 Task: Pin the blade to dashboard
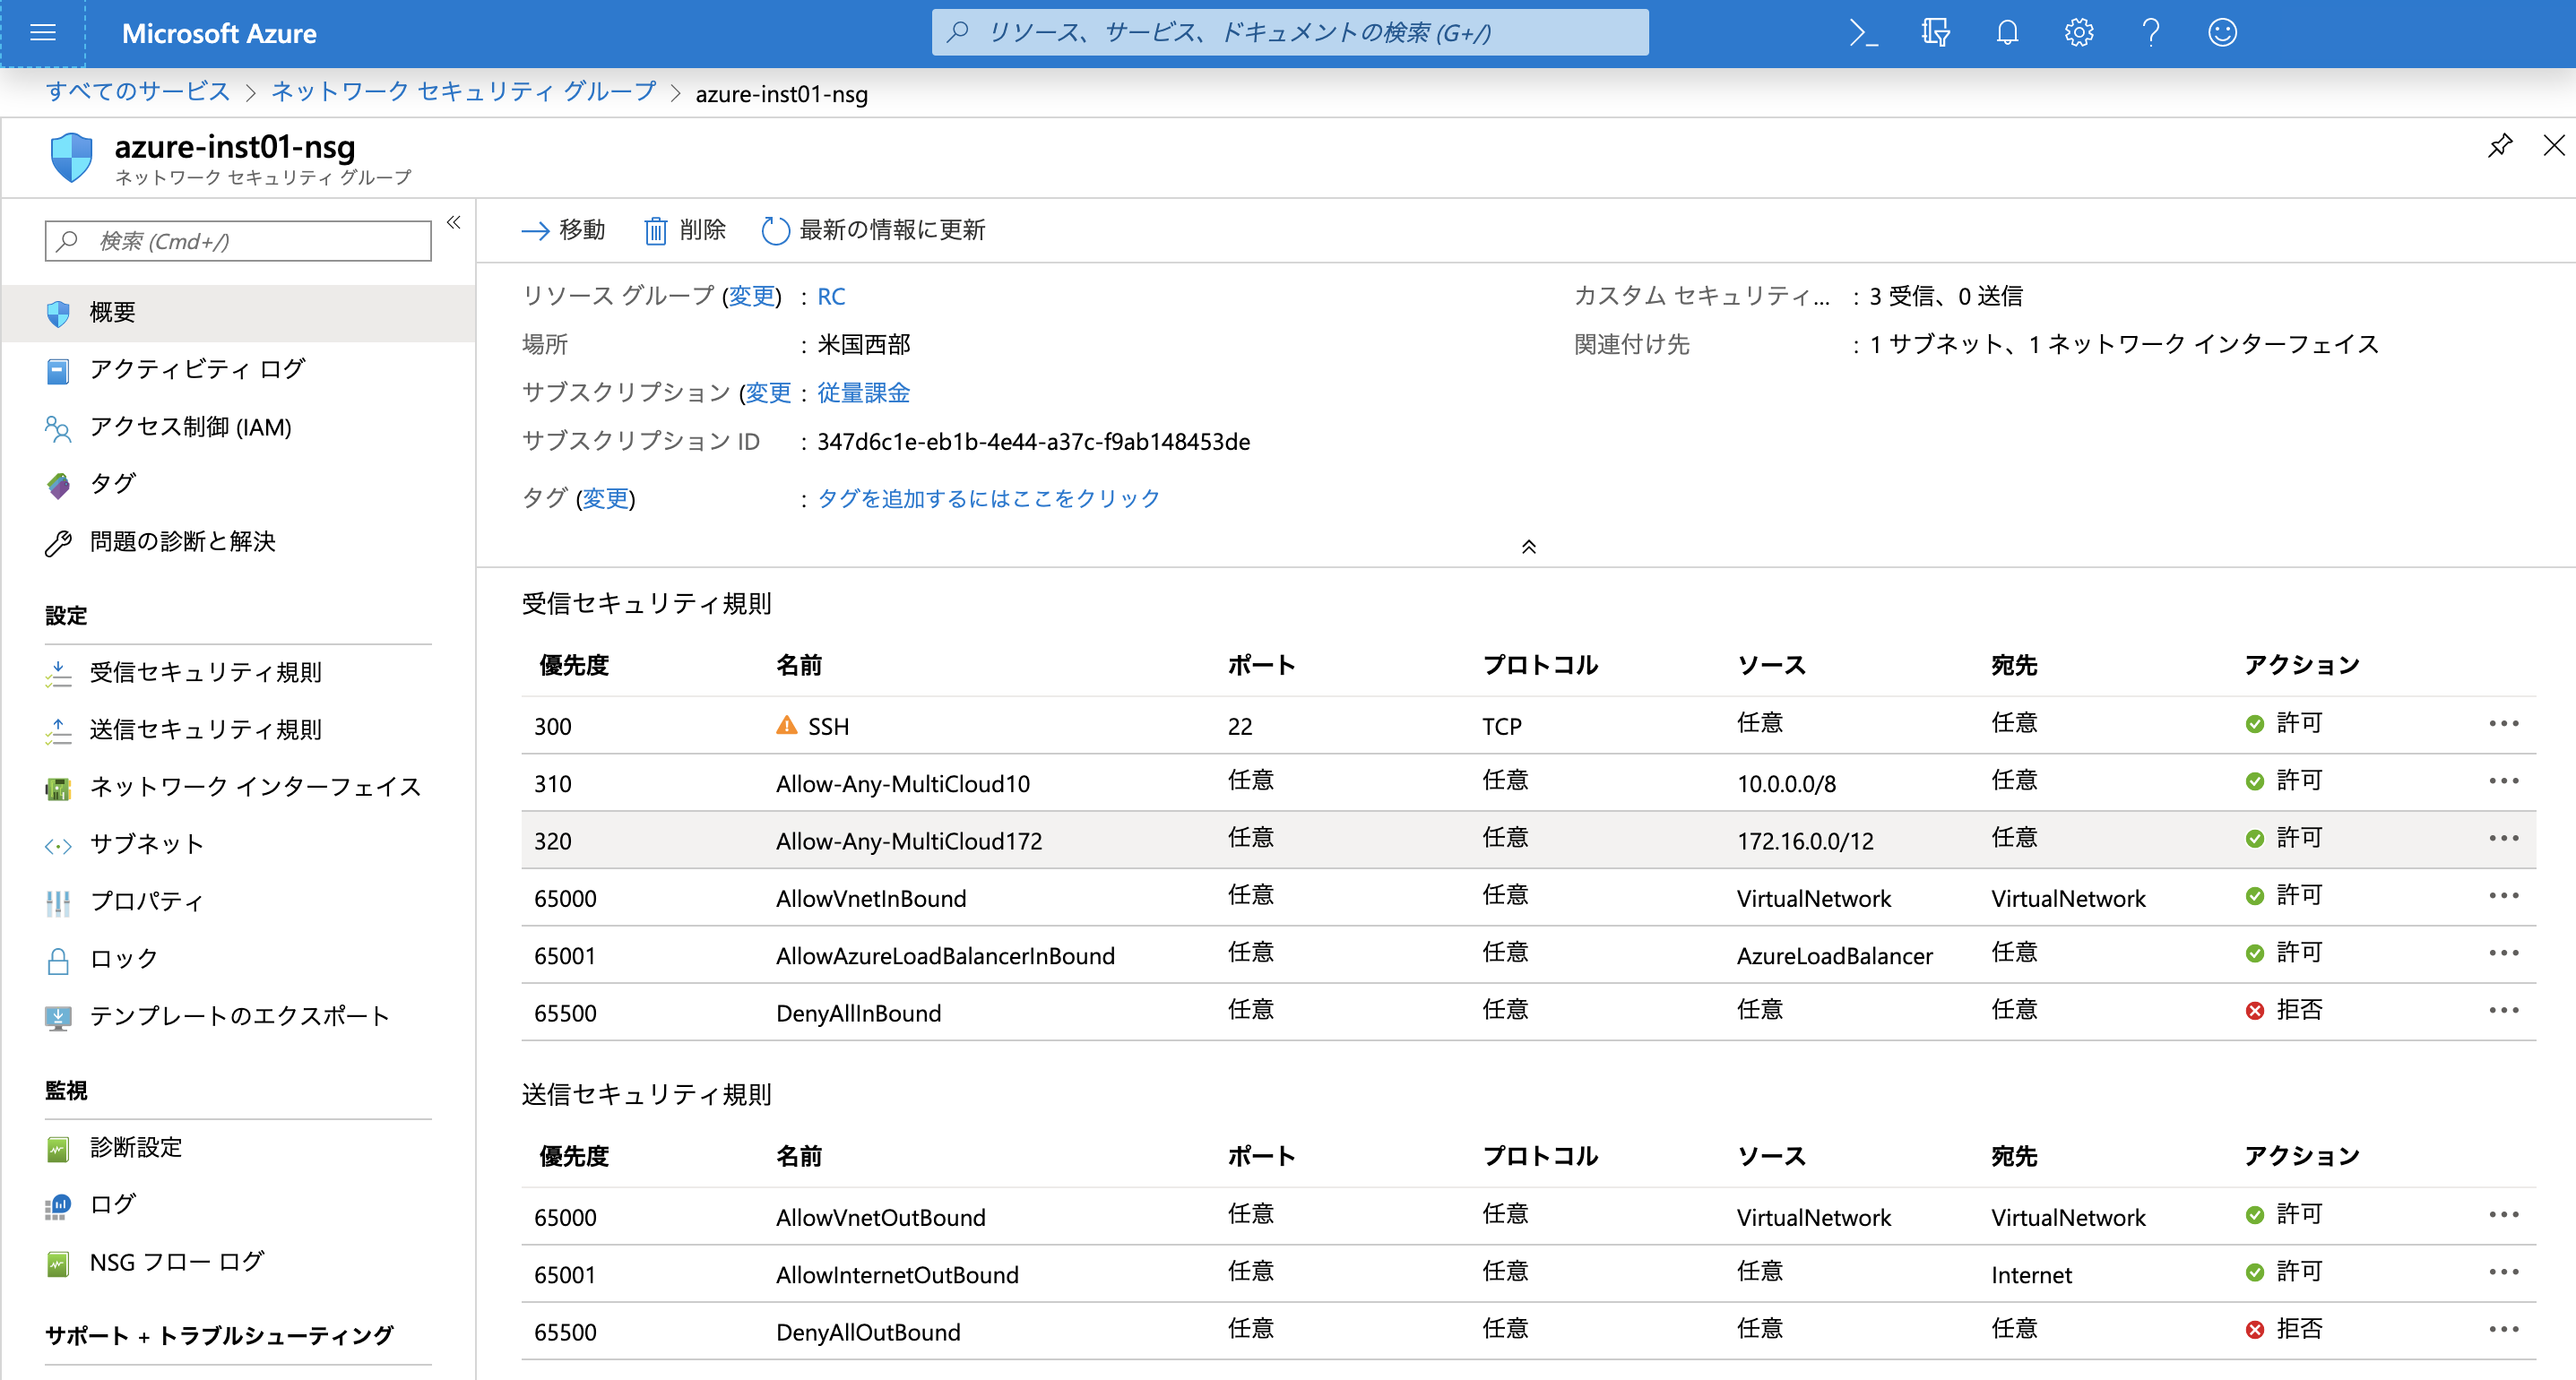point(2500,145)
